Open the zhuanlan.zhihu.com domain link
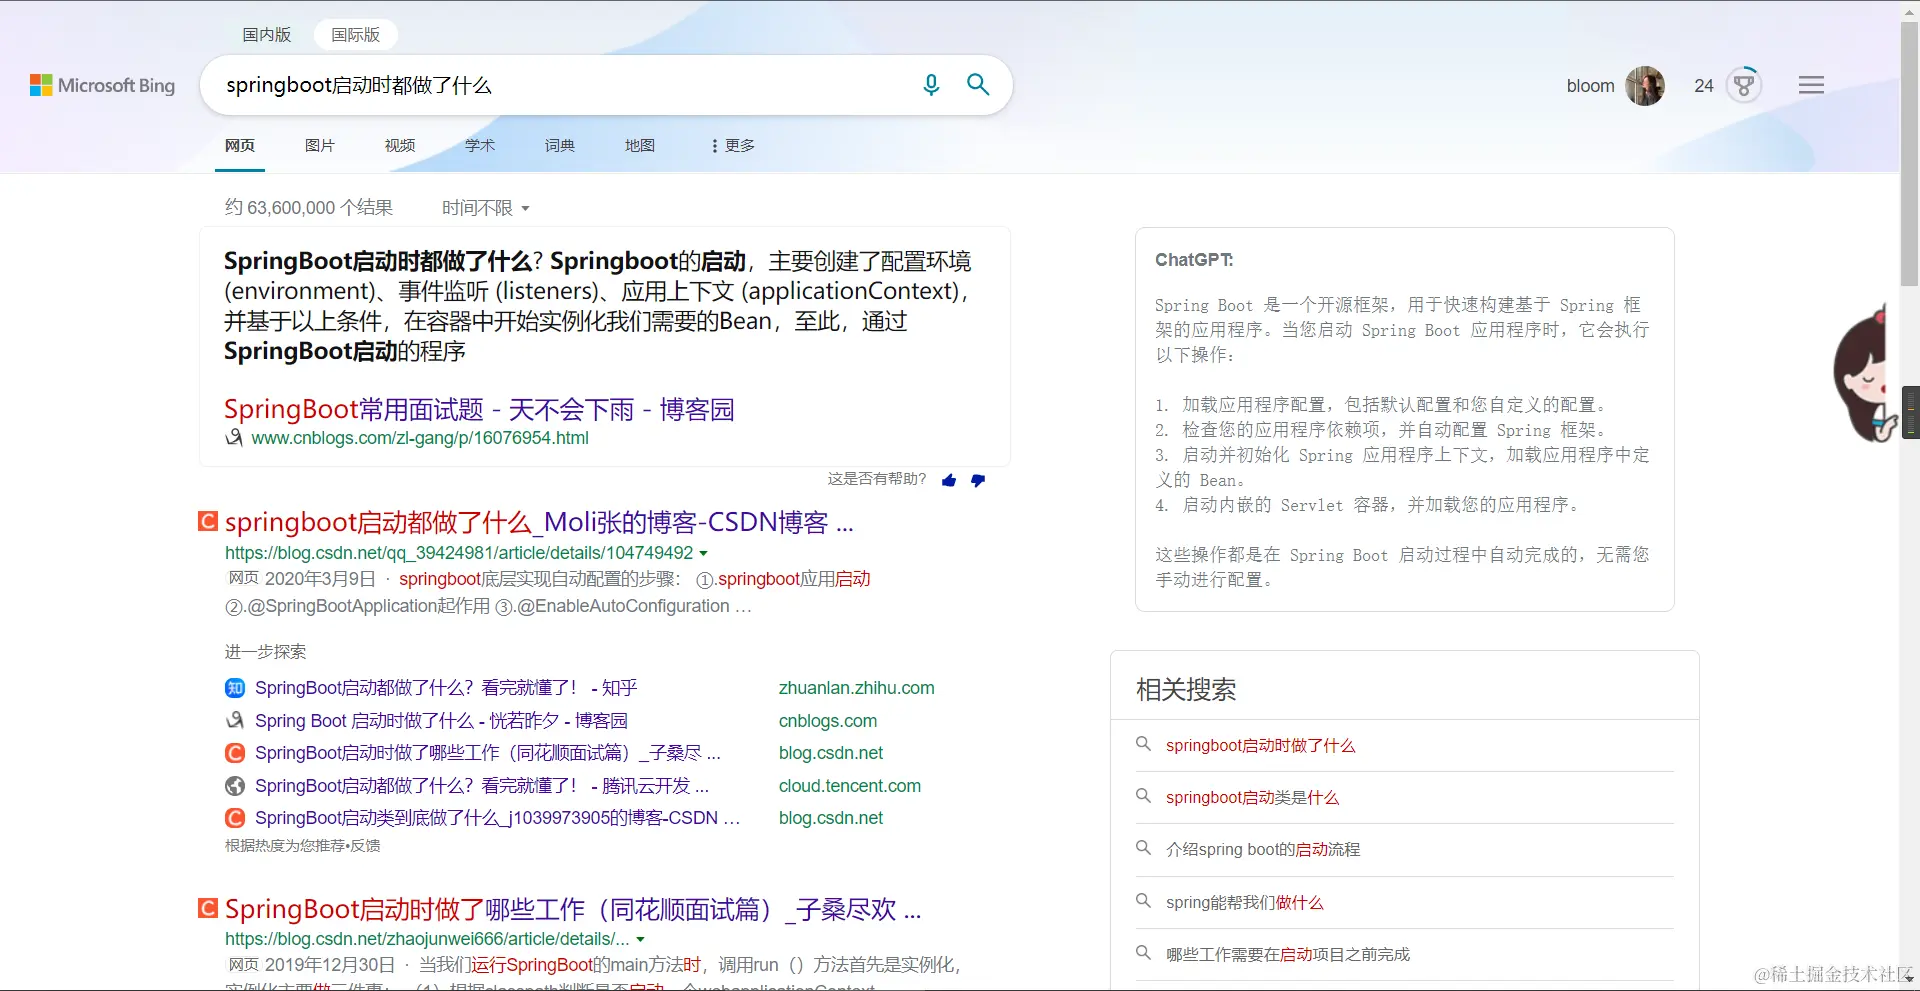 coord(857,688)
